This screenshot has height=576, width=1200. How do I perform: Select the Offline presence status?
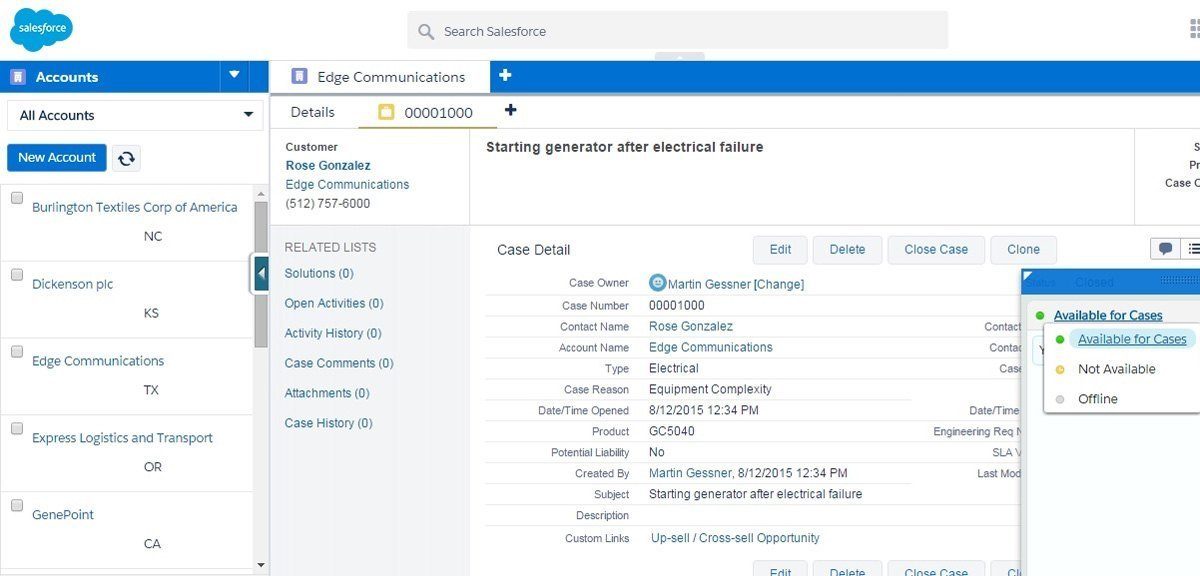(1096, 398)
